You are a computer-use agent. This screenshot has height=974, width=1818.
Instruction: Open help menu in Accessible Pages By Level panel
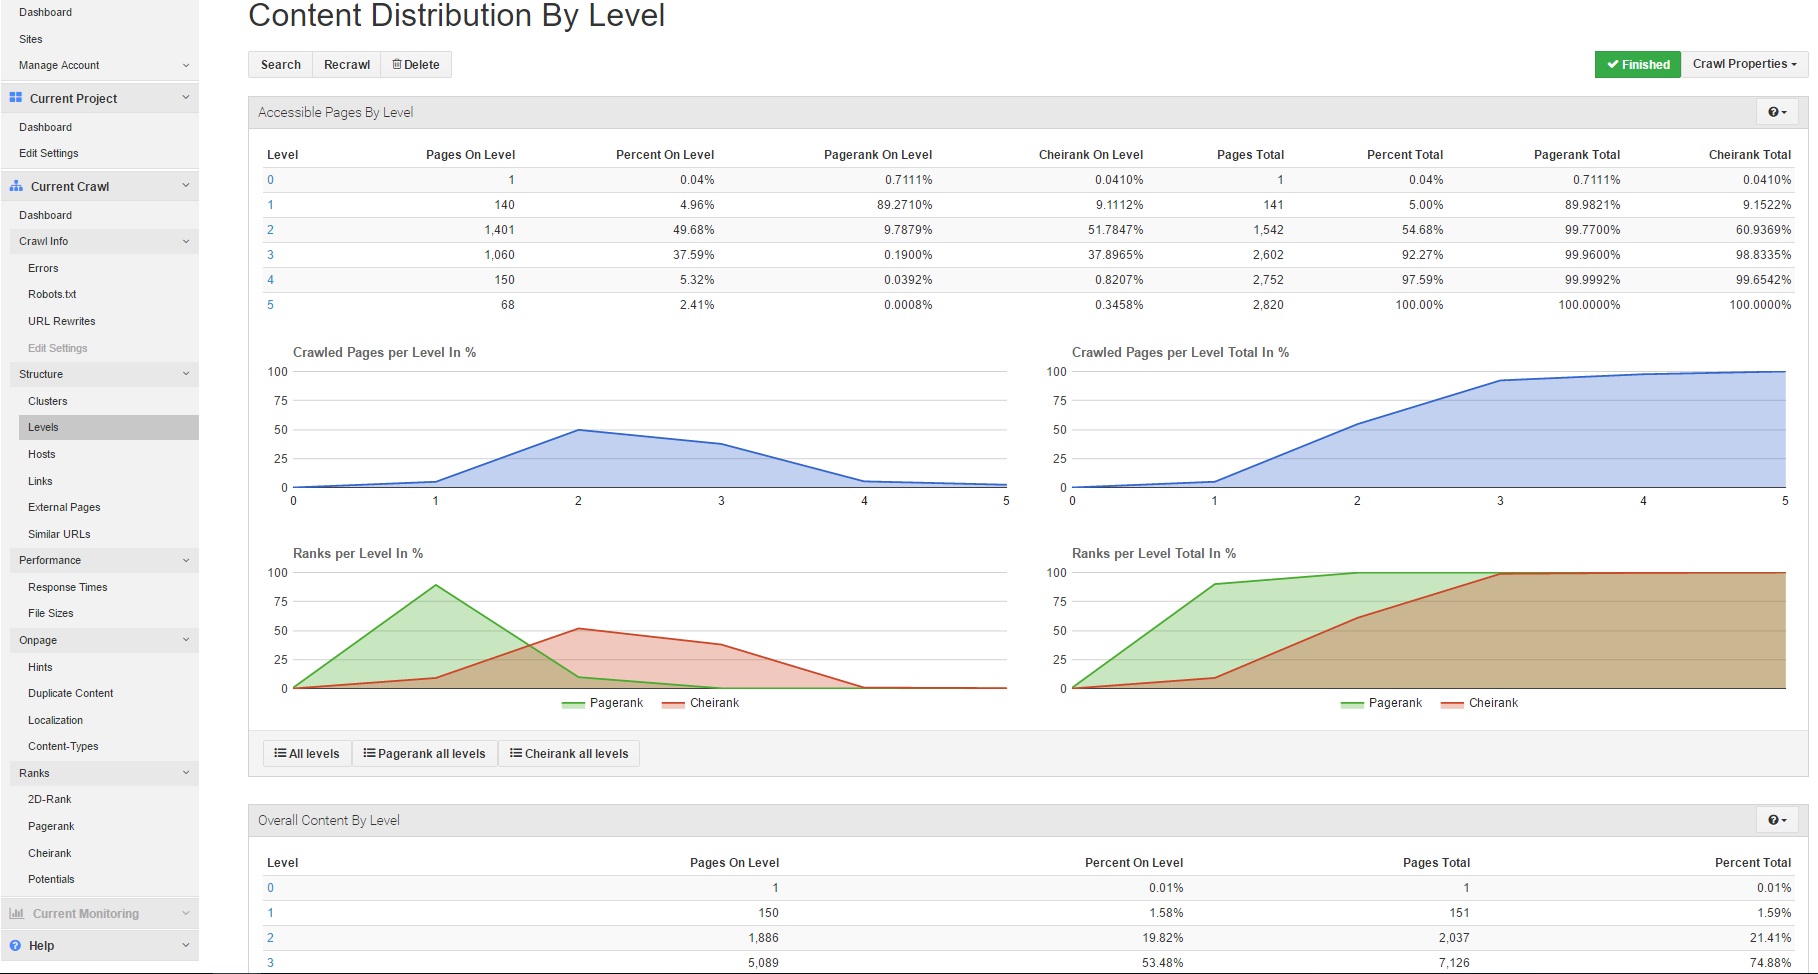click(x=1777, y=112)
